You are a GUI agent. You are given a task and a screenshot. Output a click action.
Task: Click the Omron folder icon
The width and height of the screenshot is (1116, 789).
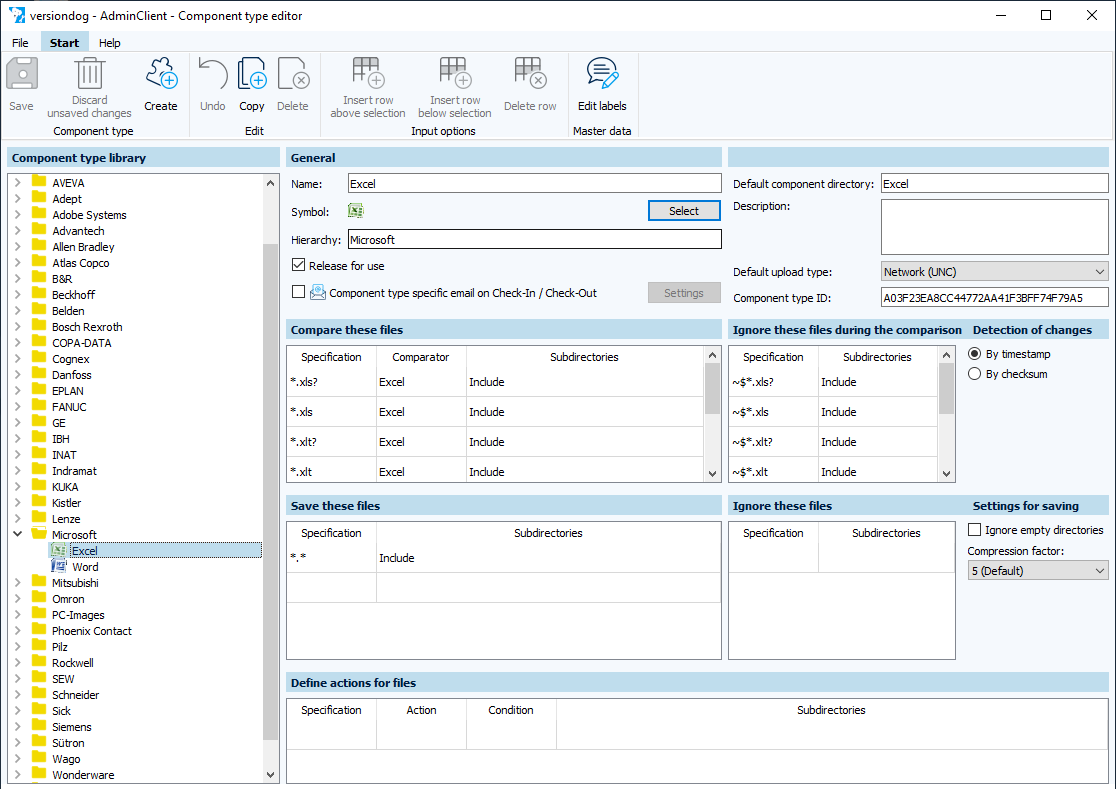[39, 598]
